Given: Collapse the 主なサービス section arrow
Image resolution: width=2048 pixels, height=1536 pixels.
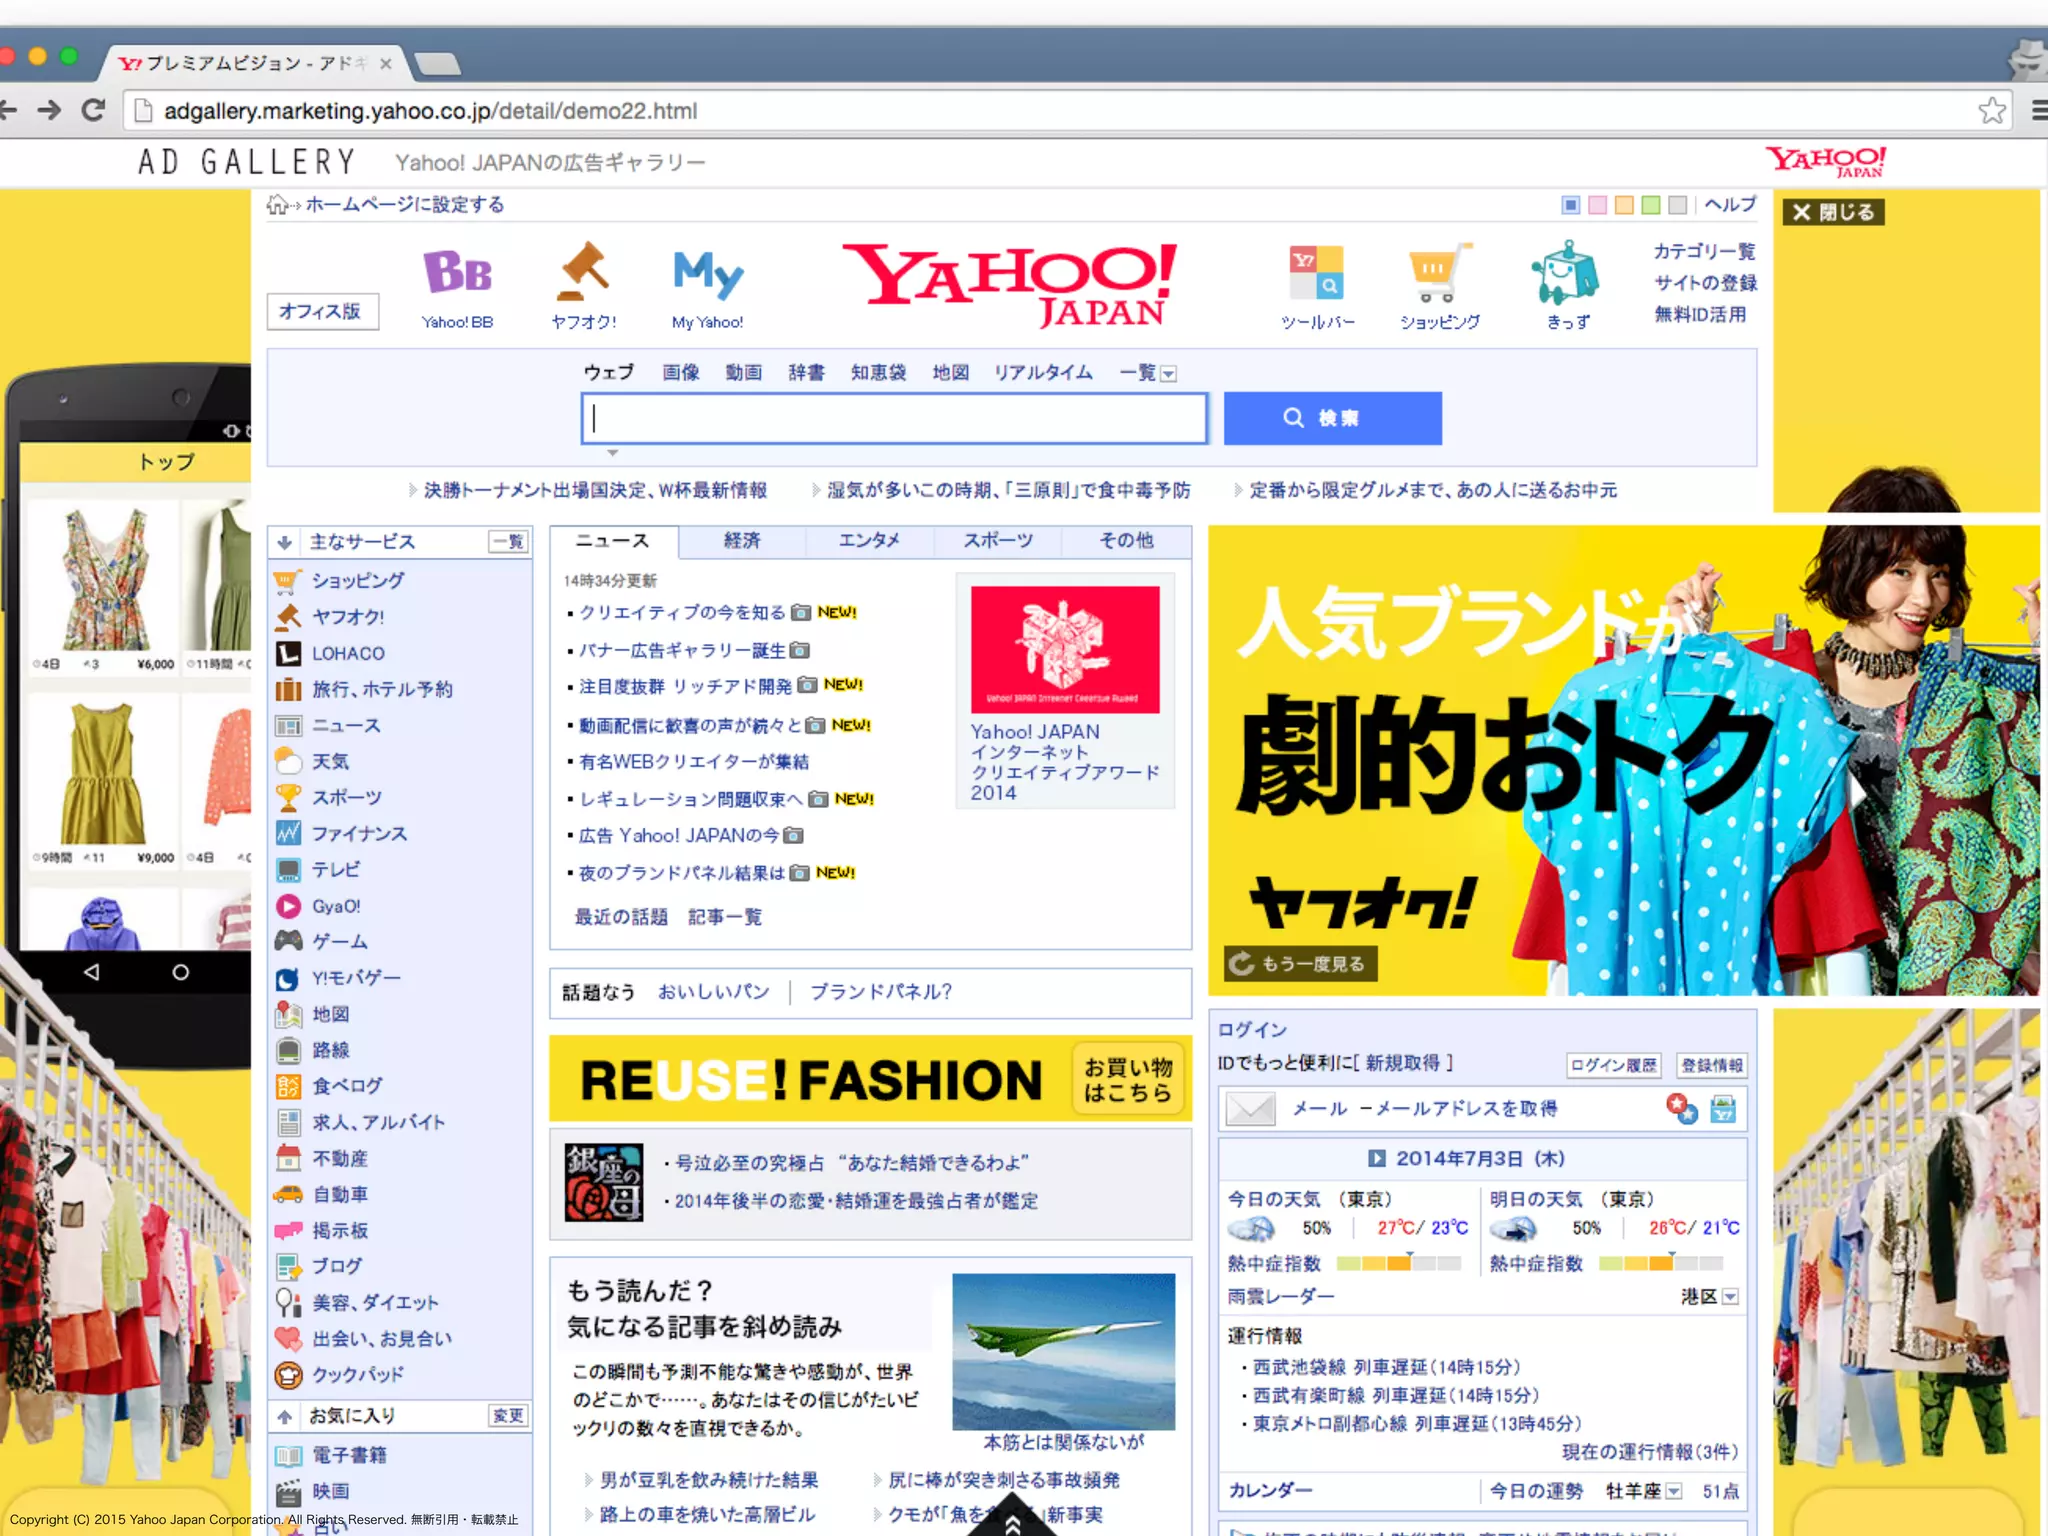Looking at the screenshot, I should tap(285, 542).
